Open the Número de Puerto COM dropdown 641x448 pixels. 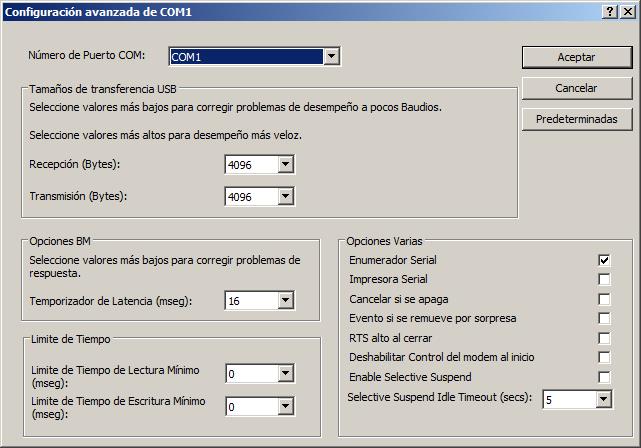pyautogui.click(x=332, y=56)
